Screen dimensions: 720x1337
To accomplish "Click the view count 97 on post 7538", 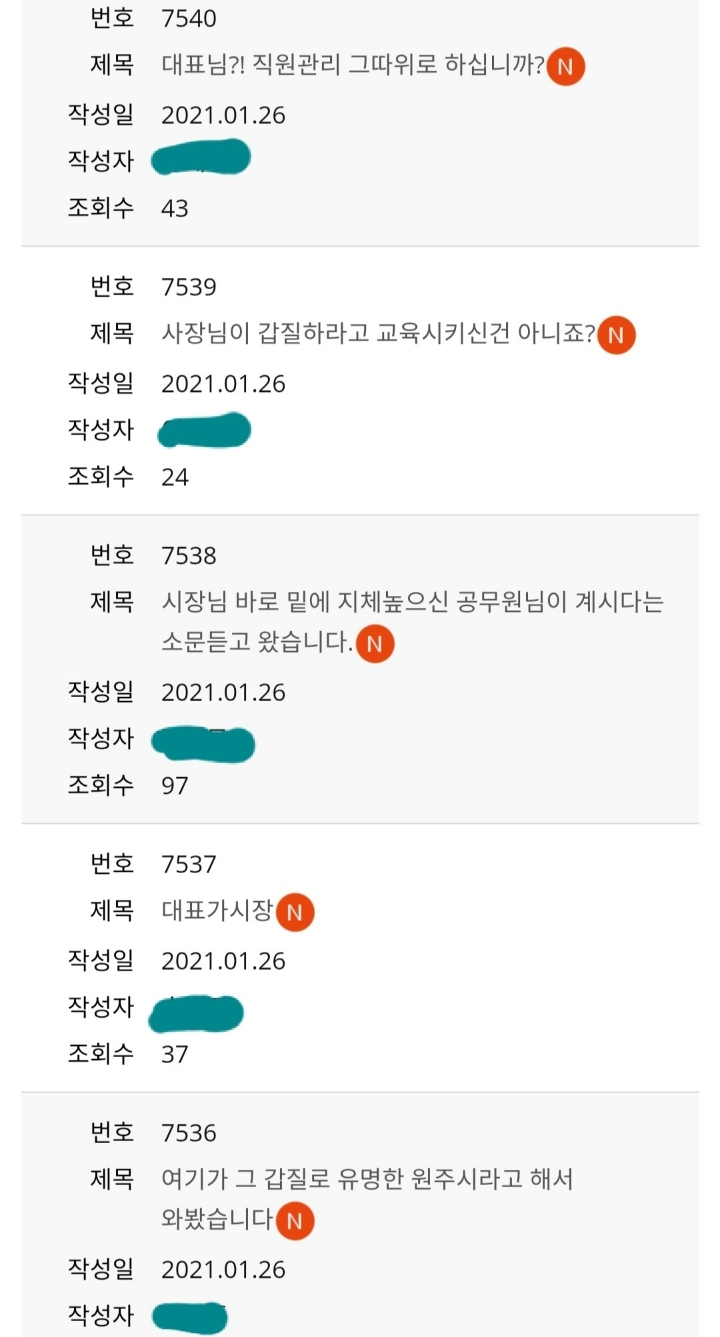I will [175, 786].
